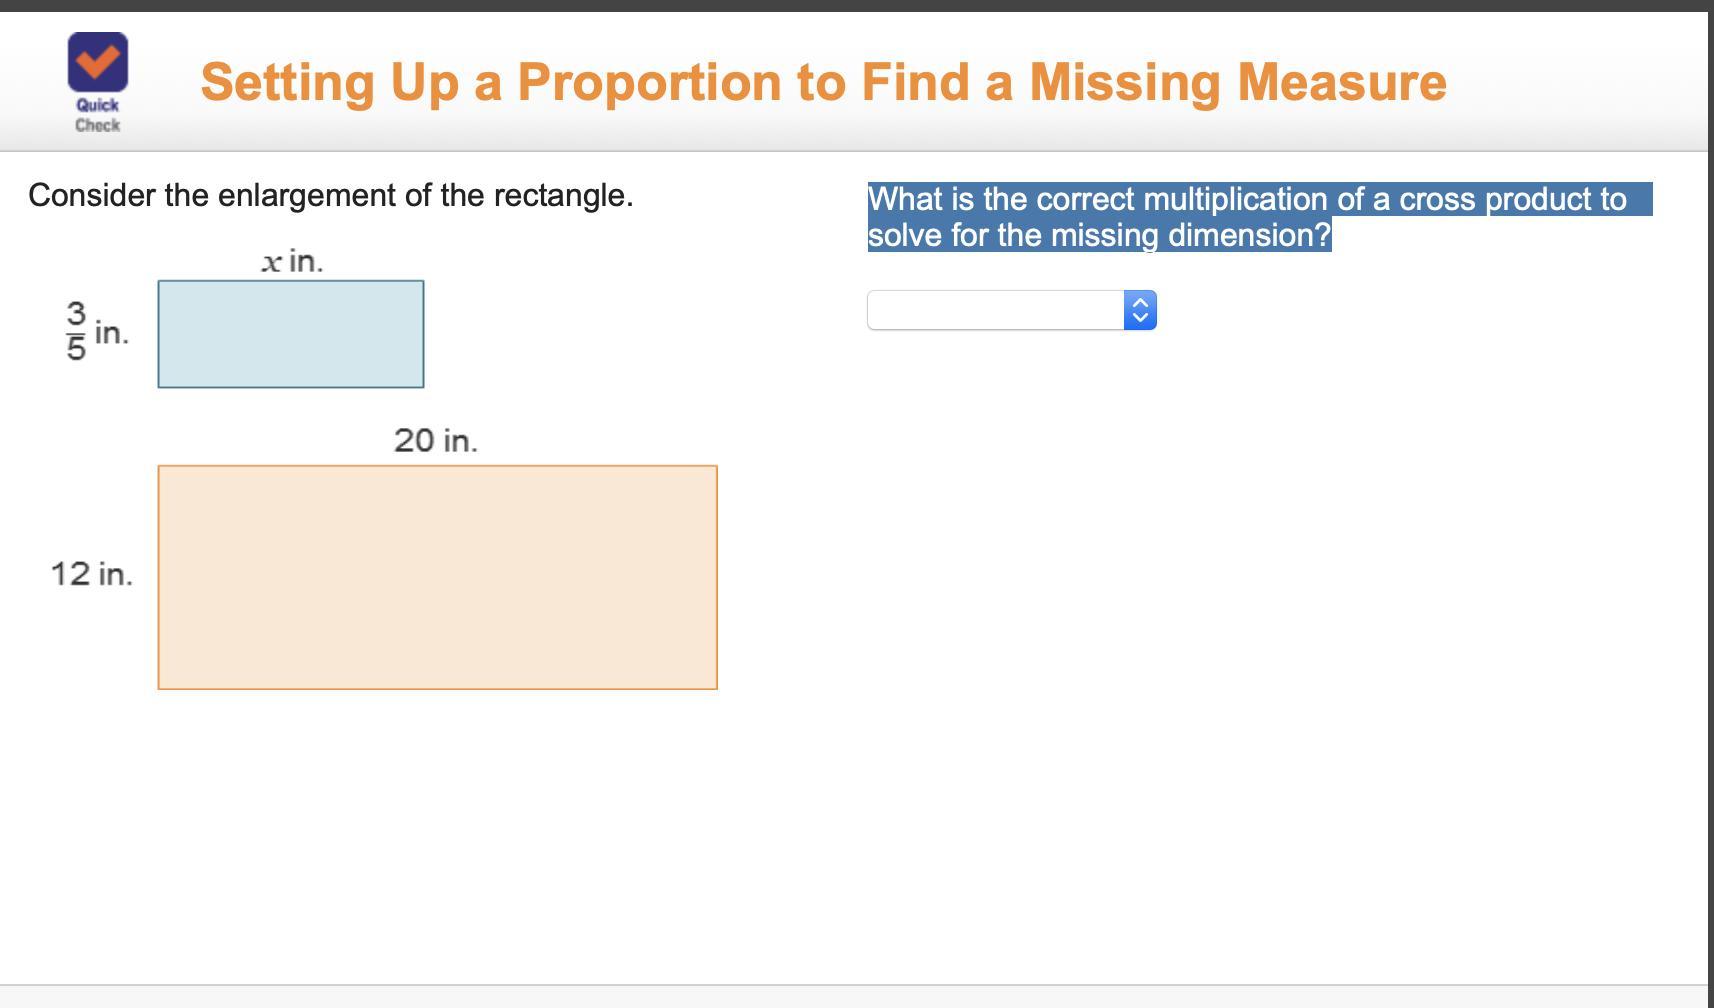Click the blue up-down arrows on dropdown

click(x=1140, y=310)
